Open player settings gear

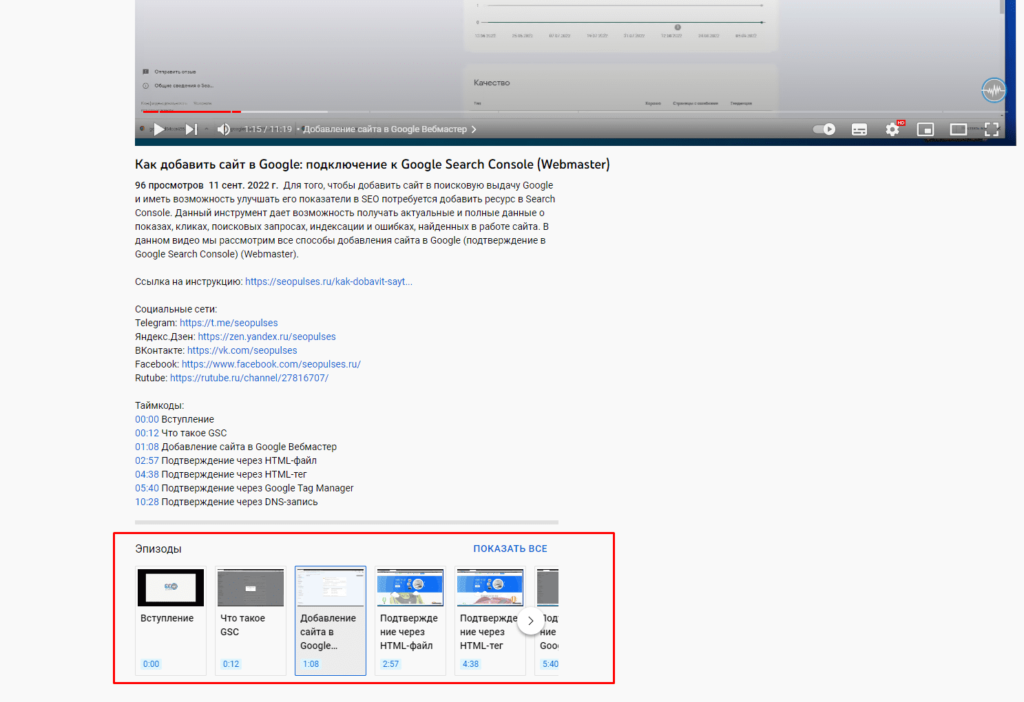point(892,129)
